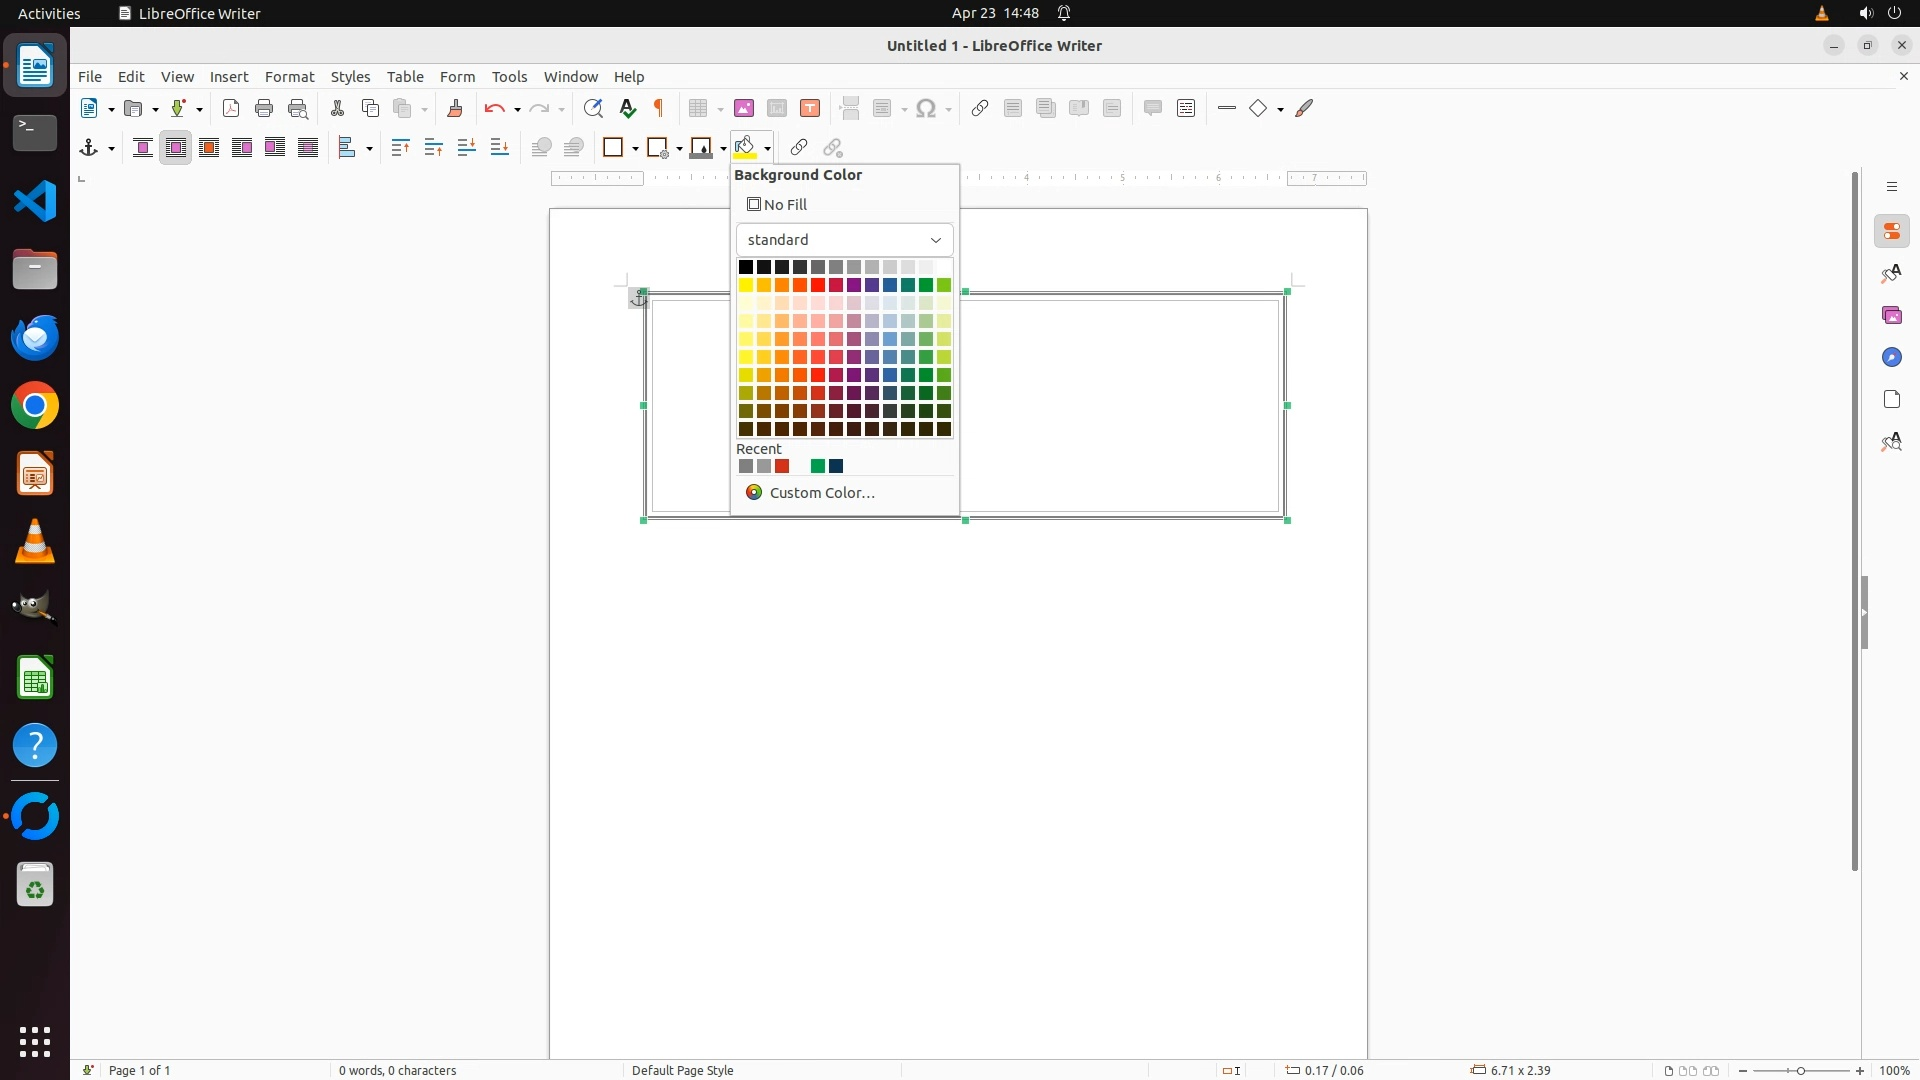The height and width of the screenshot is (1080, 1920).
Task: Click the No Fill button
Action: point(777,205)
